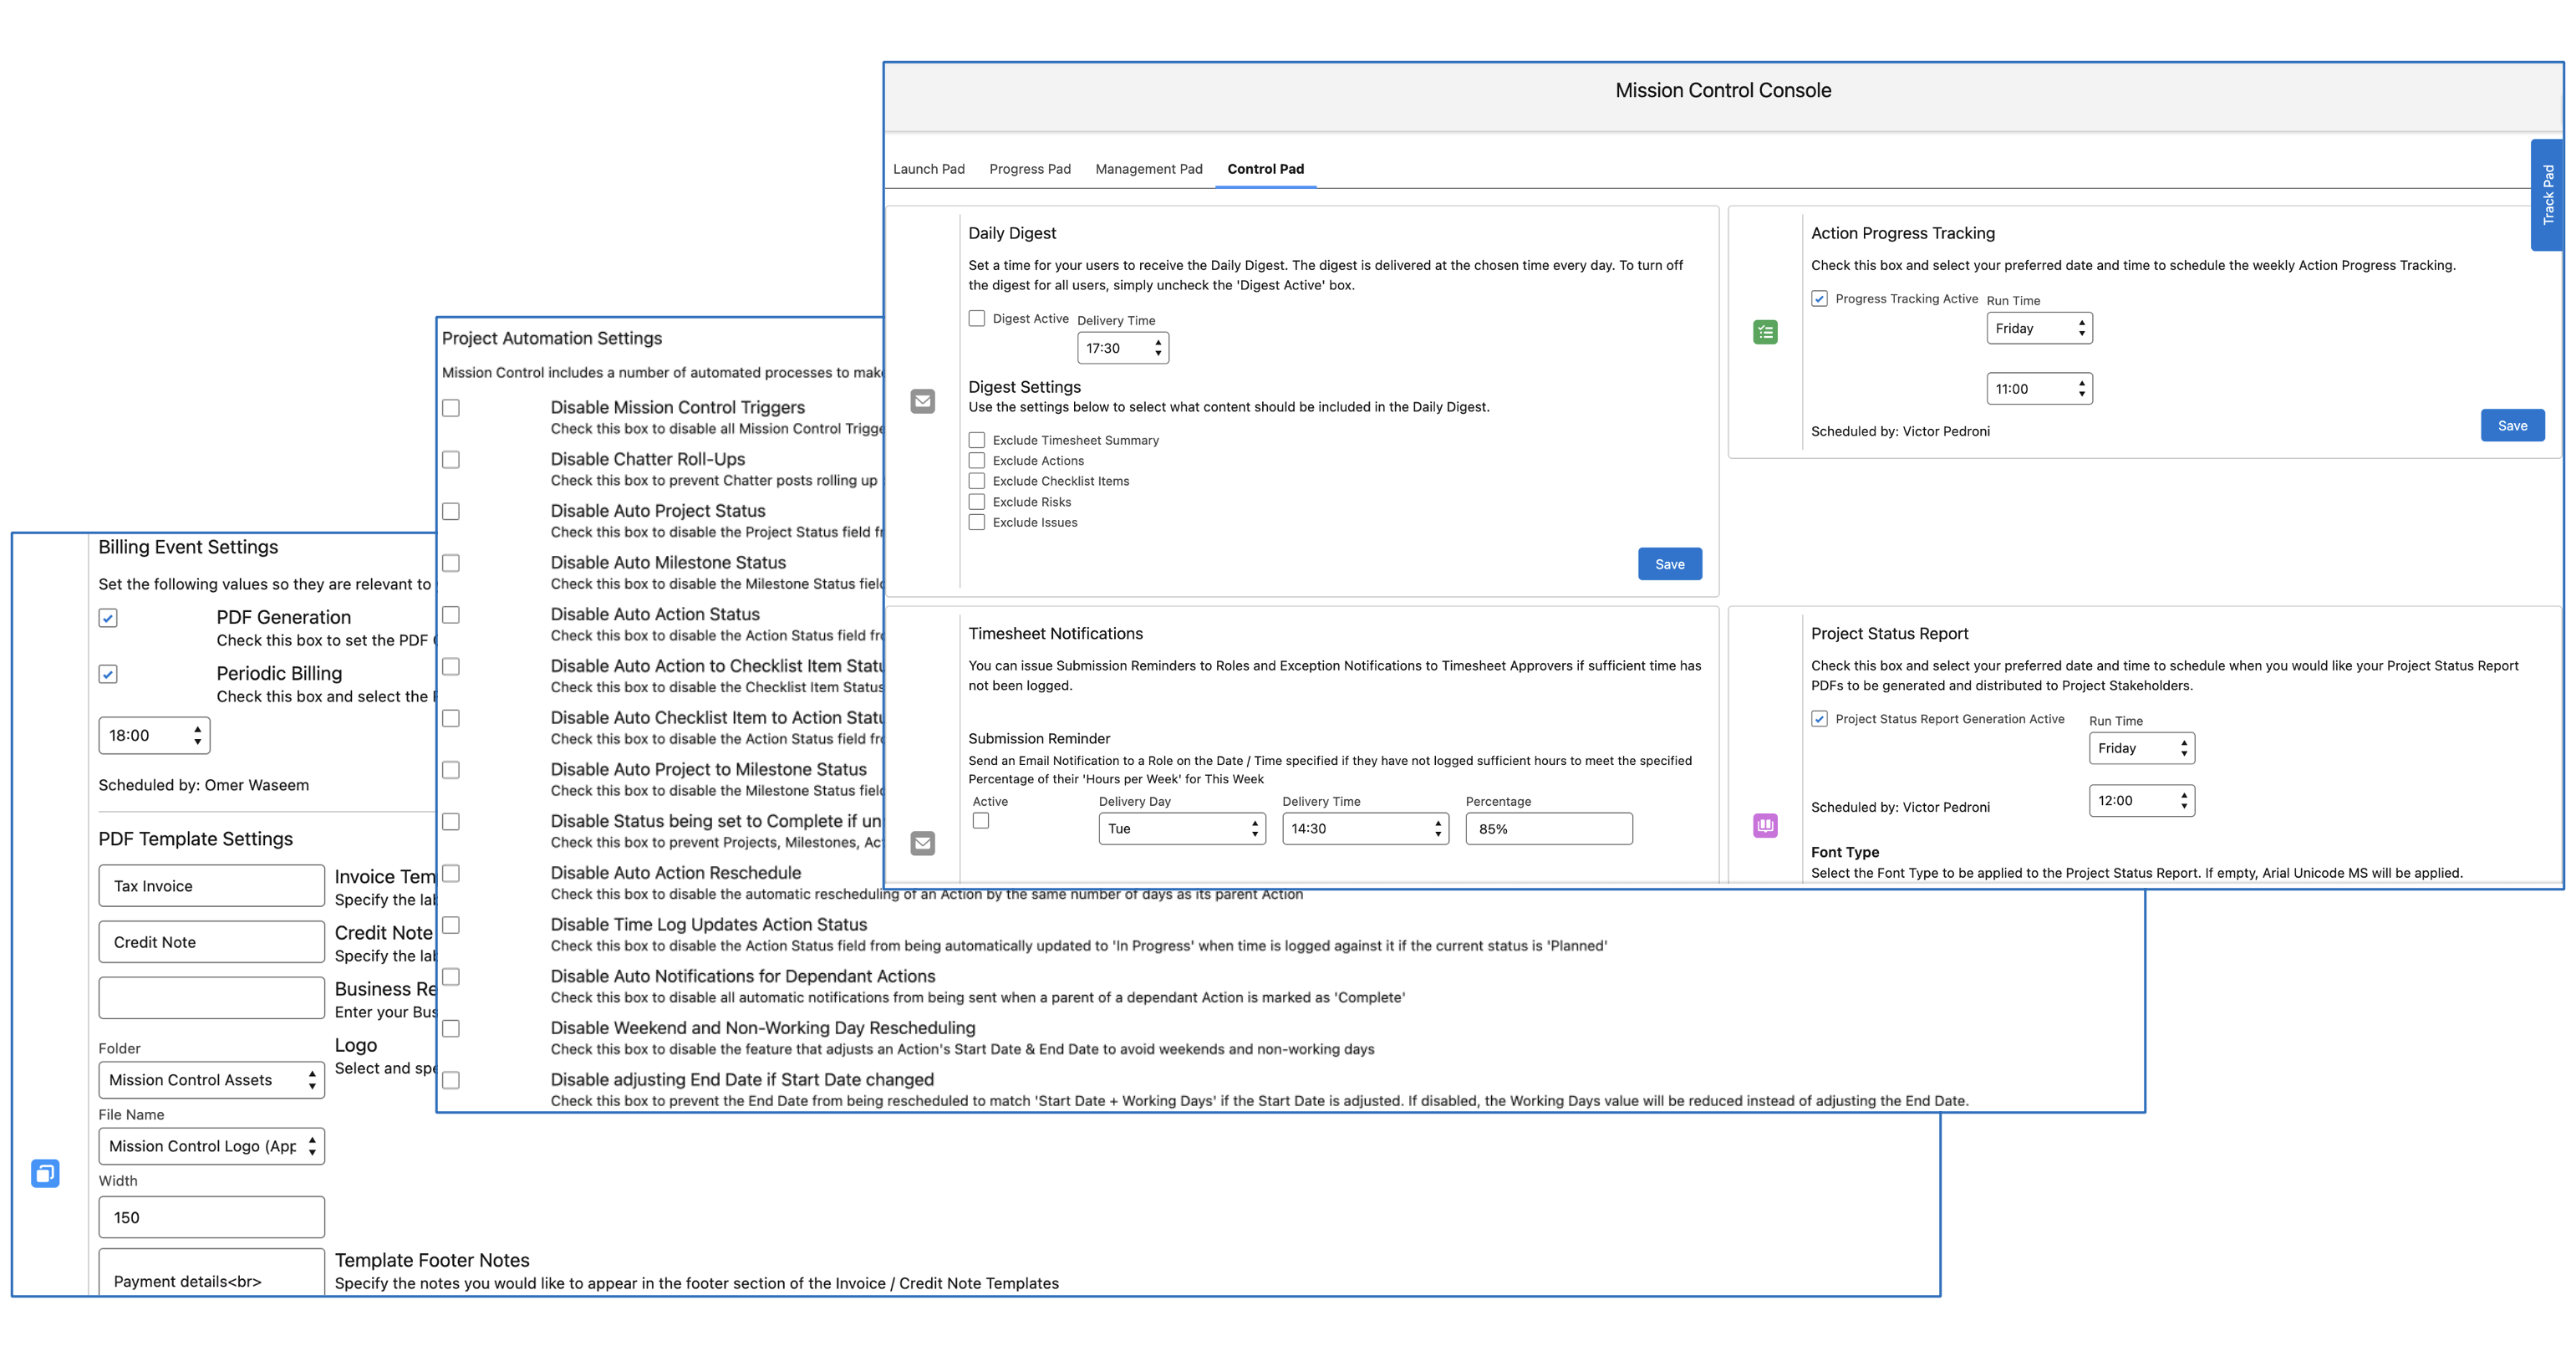Switch to the Launch Pad tab
2576x1346 pixels.
click(x=928, y=169)
